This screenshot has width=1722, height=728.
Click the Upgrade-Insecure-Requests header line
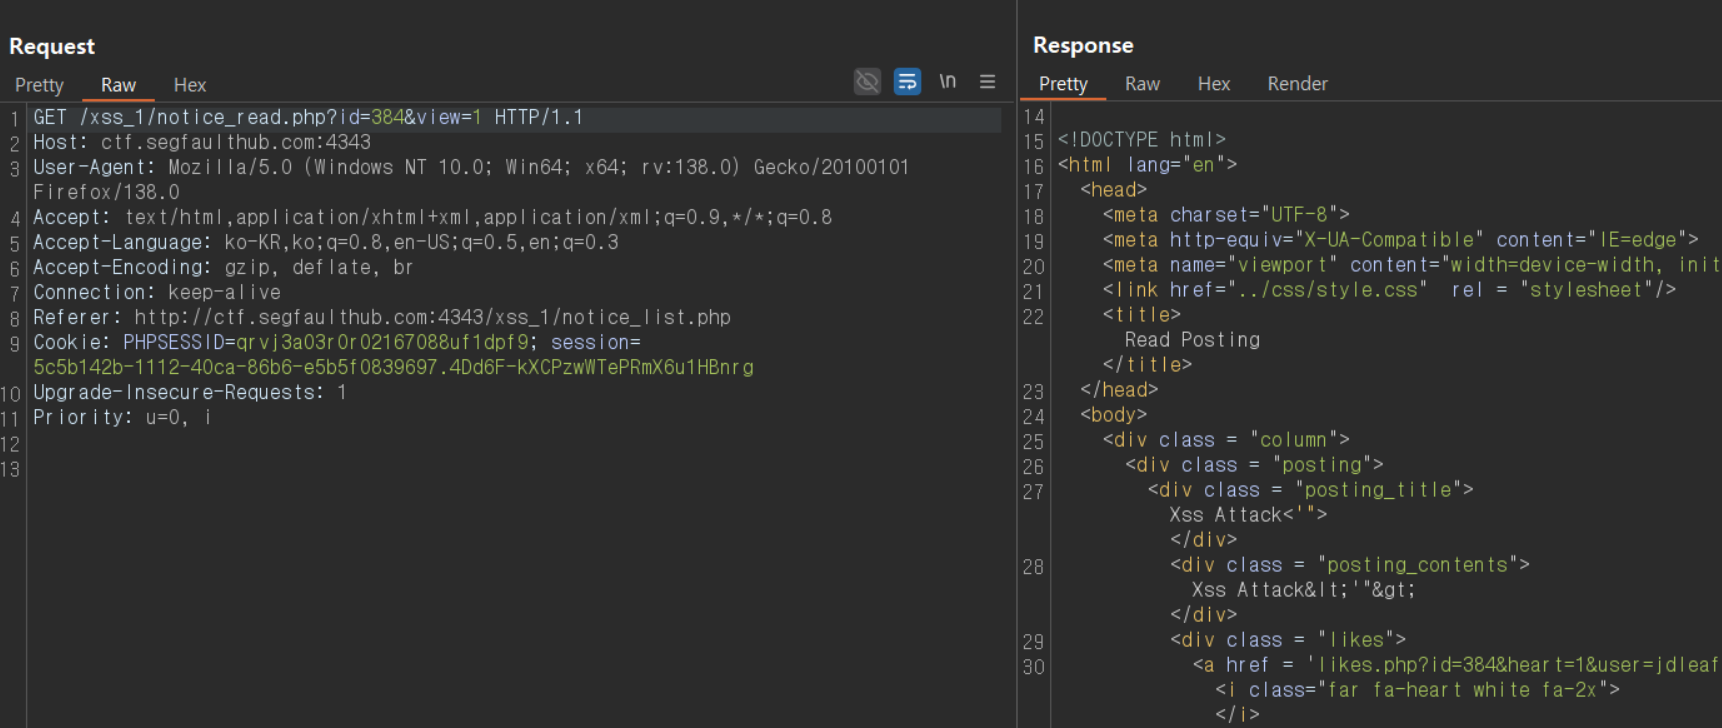click(x=190, y=392)
